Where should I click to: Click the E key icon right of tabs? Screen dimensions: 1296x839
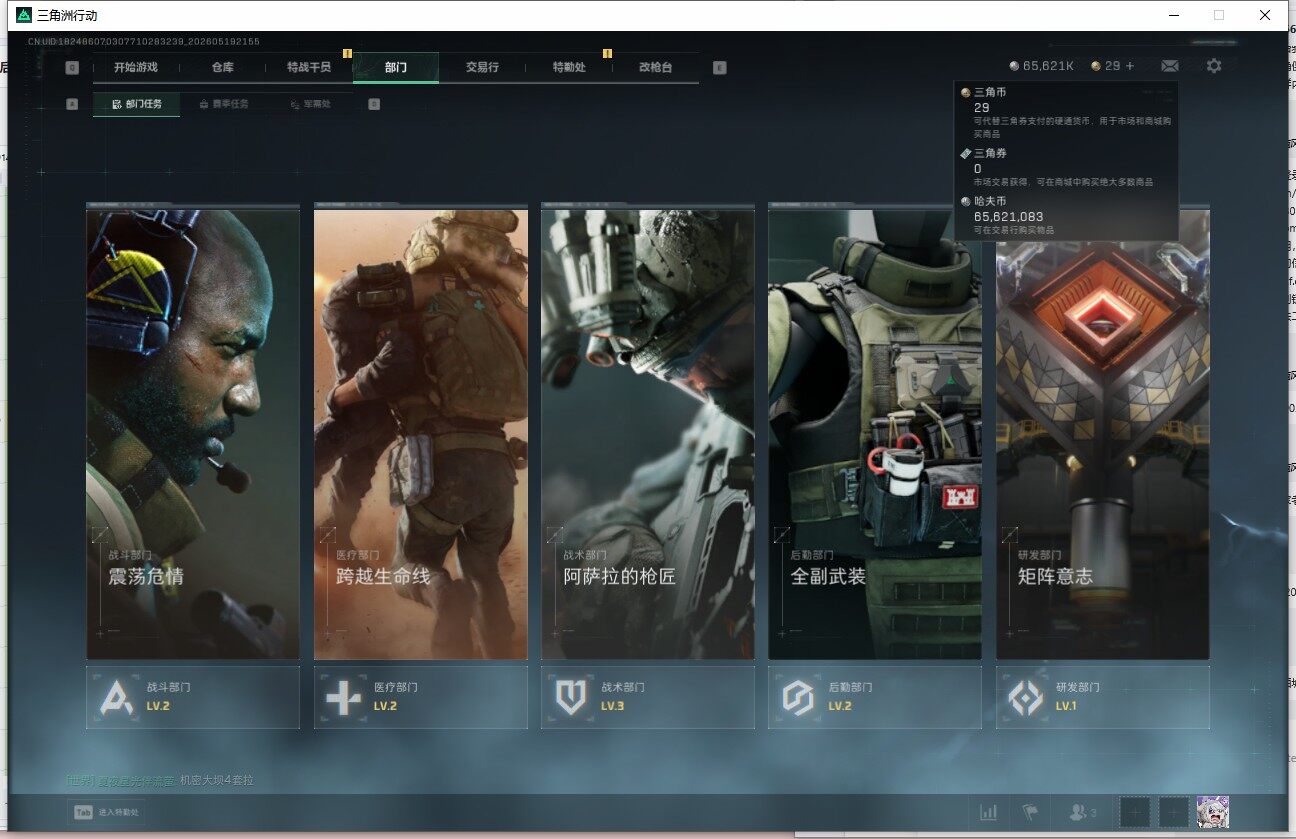pyautogui.click(x=720, y=68)
